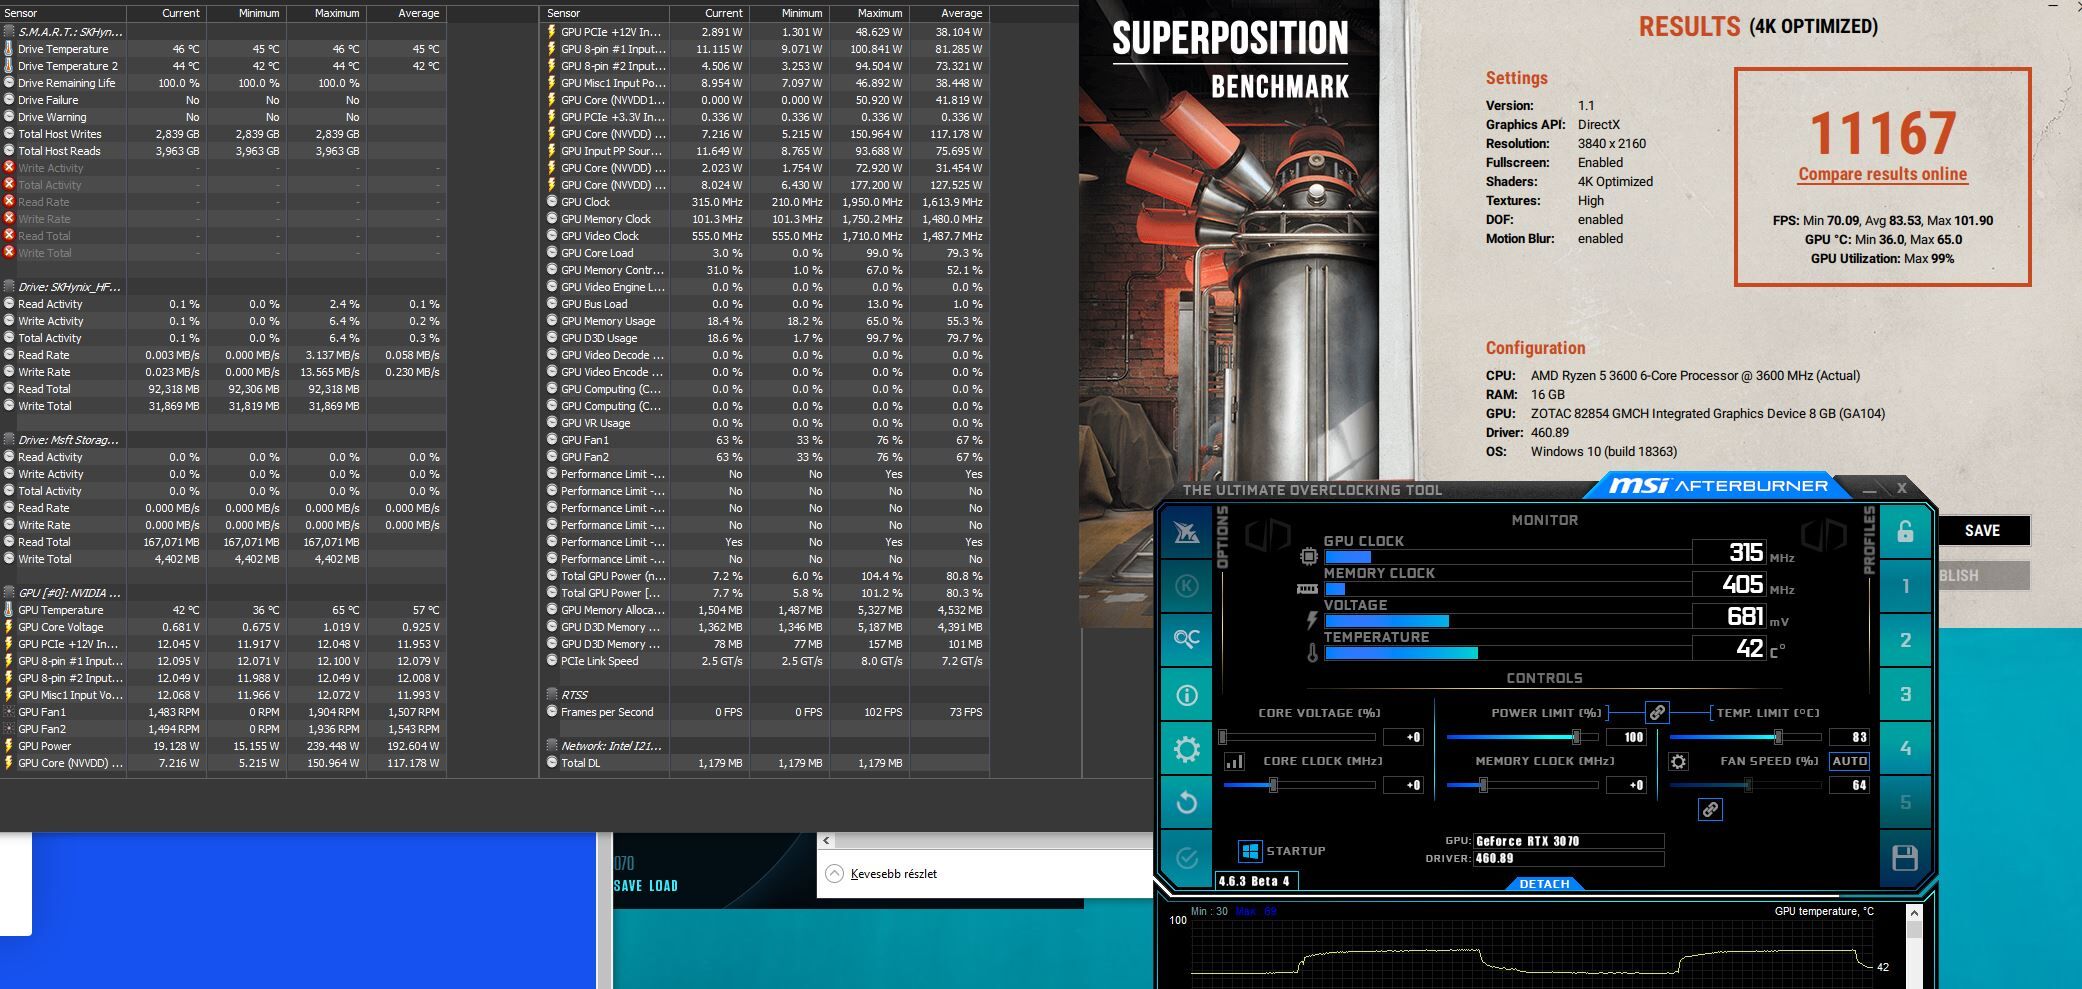The image size is (2082, 989).
Task: Adjust the Core Voltage slider handle
Action: pyautogui.click(x=1222, y=738)
